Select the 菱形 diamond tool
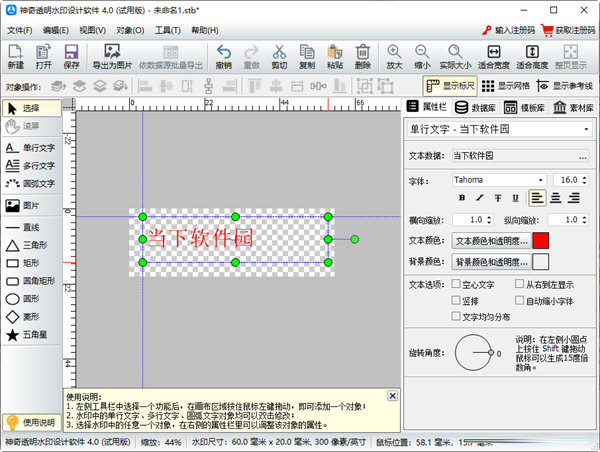600x452 pixels. point(32,317)
